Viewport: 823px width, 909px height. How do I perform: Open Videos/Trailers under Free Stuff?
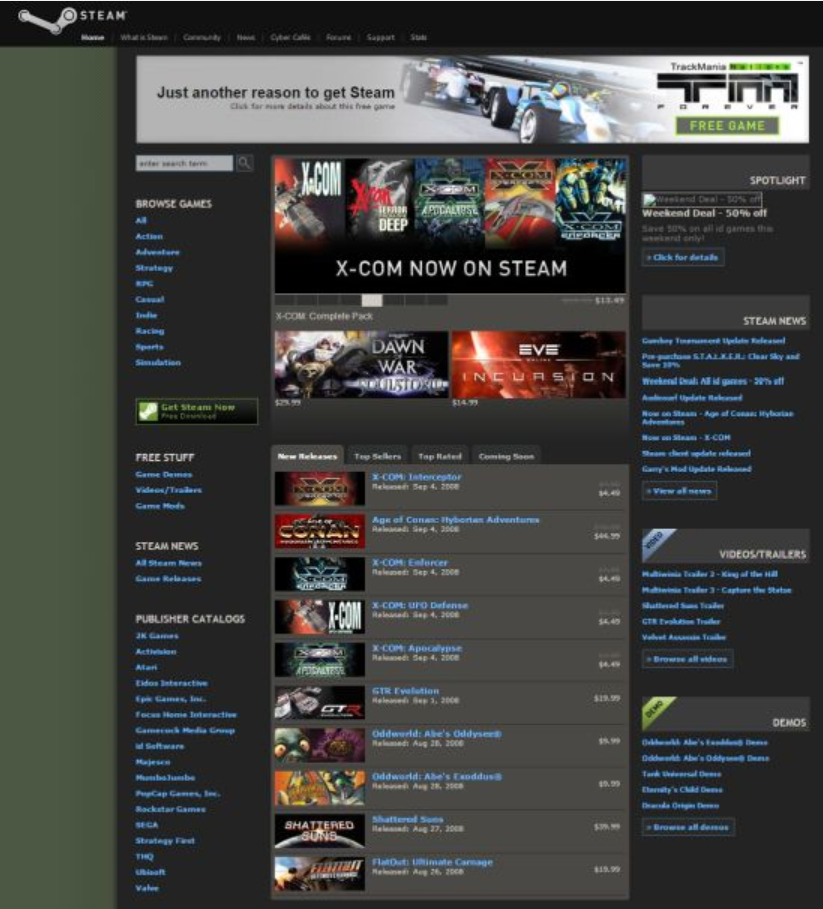point(169,490)
